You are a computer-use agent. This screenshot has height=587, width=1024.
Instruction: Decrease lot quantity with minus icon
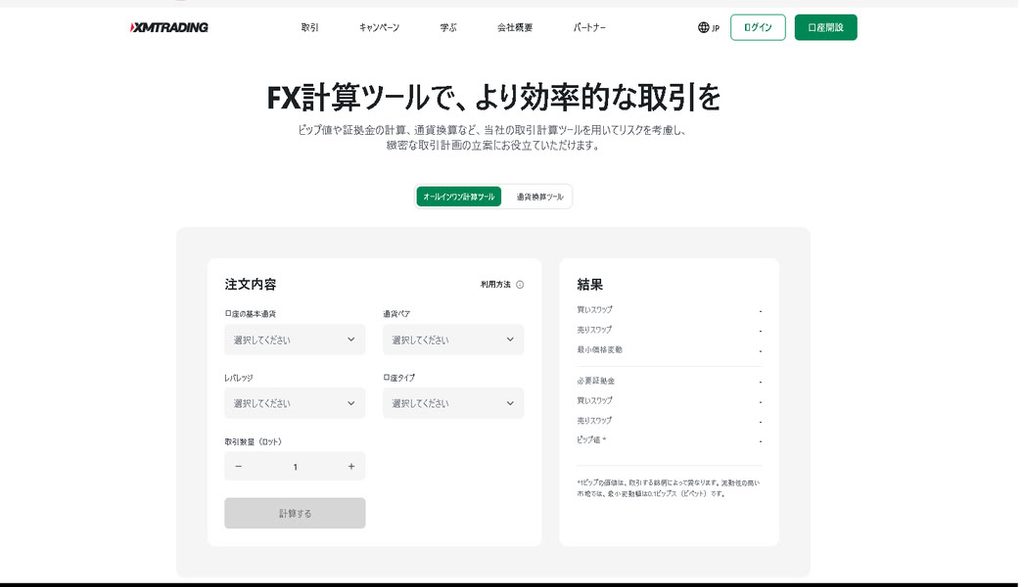point(238,466)
